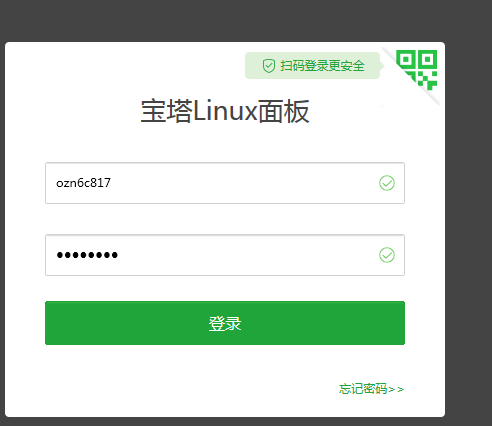Screen dimensions: 492x426
Task: Click the dark area above the login card
Action: point(233,20)
